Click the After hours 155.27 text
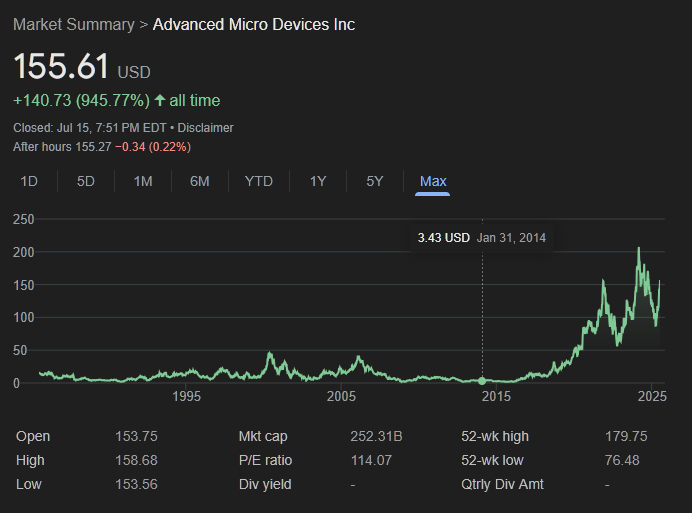Screen dimensions: 692x513 62,147
